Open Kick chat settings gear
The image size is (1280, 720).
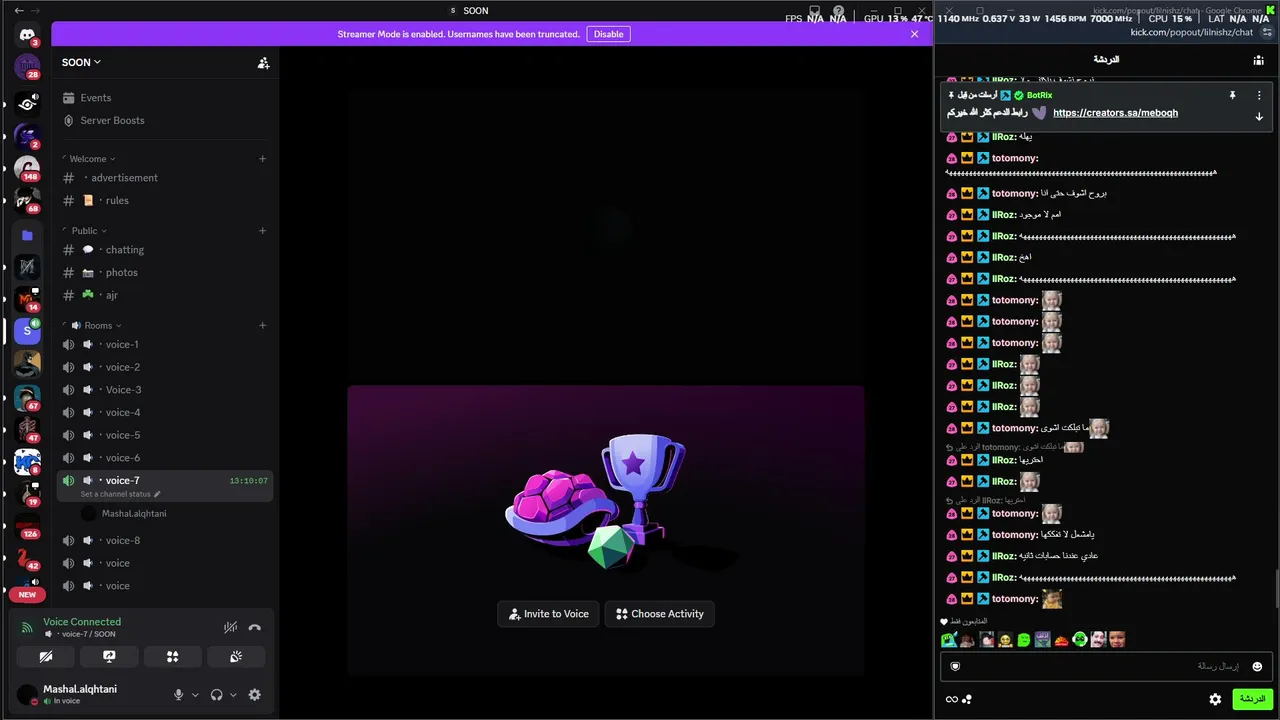tap(1215, 699)
